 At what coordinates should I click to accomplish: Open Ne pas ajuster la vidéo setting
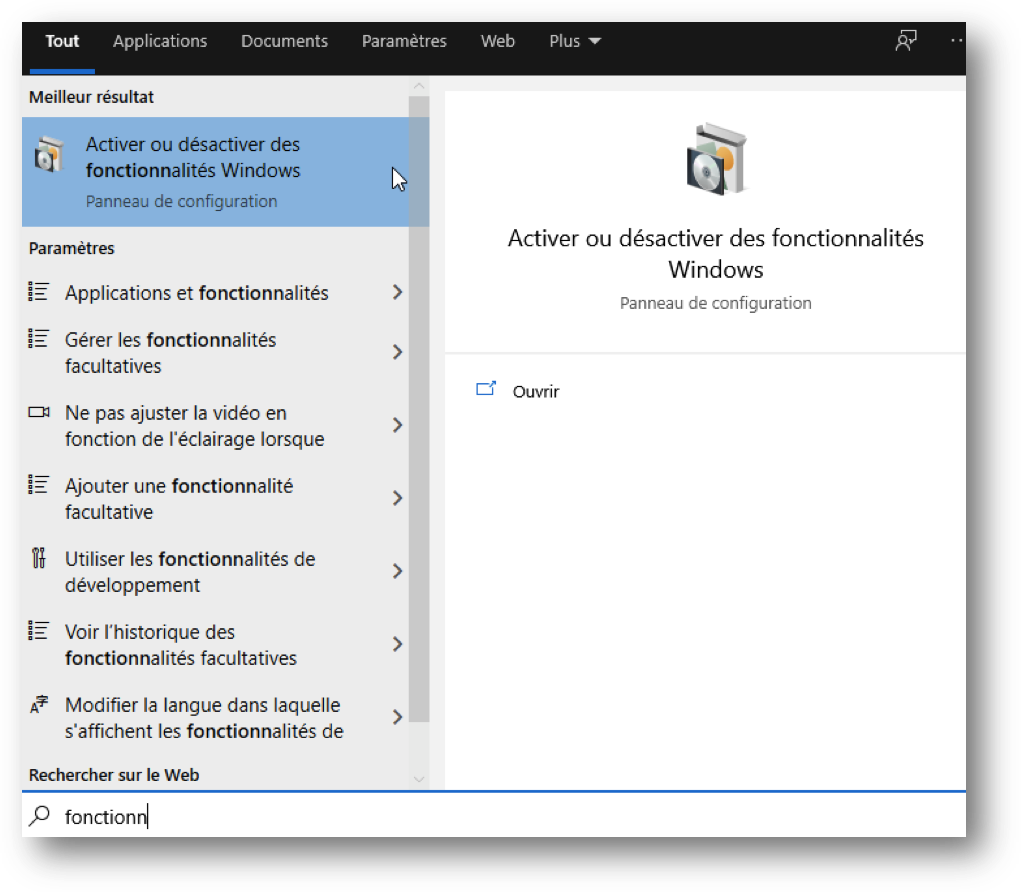[x=216, y=425]
